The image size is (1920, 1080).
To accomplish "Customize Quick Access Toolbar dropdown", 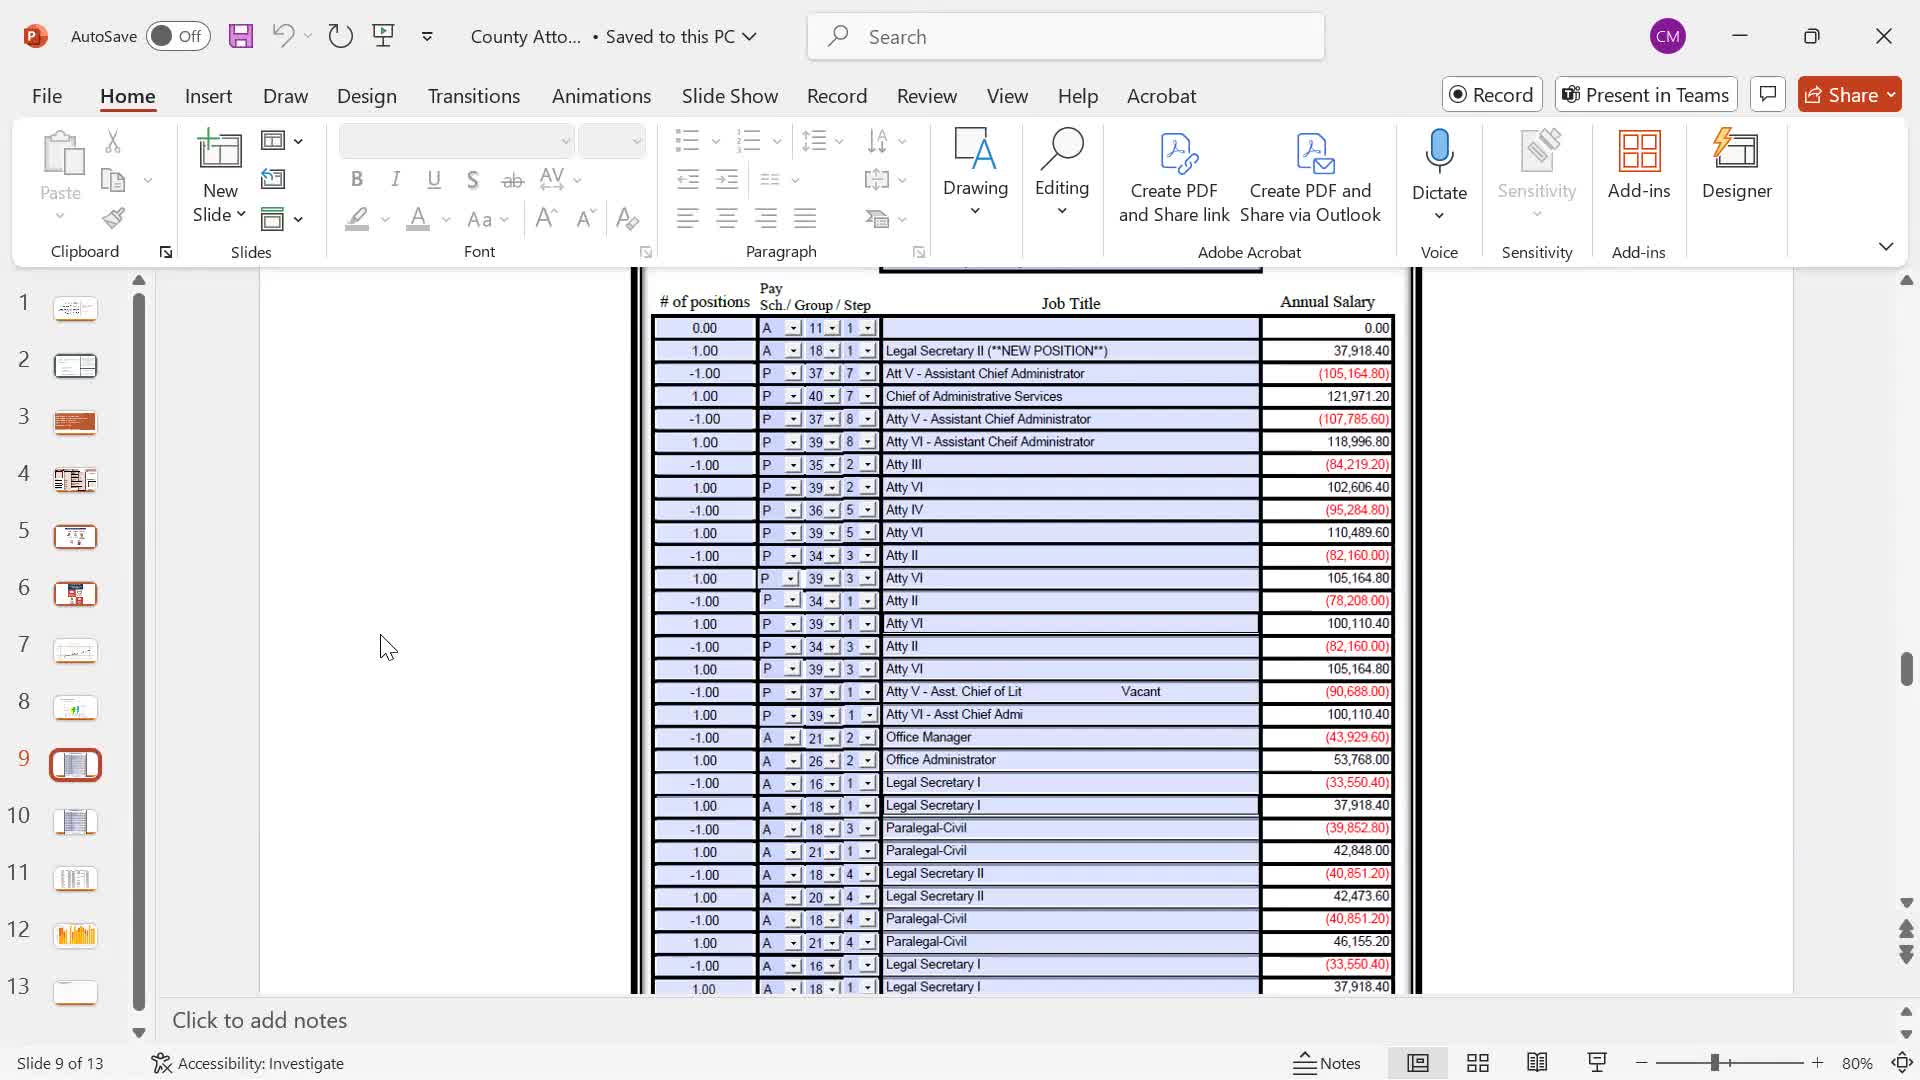I will pyautogui.click(x=427, y=36).
